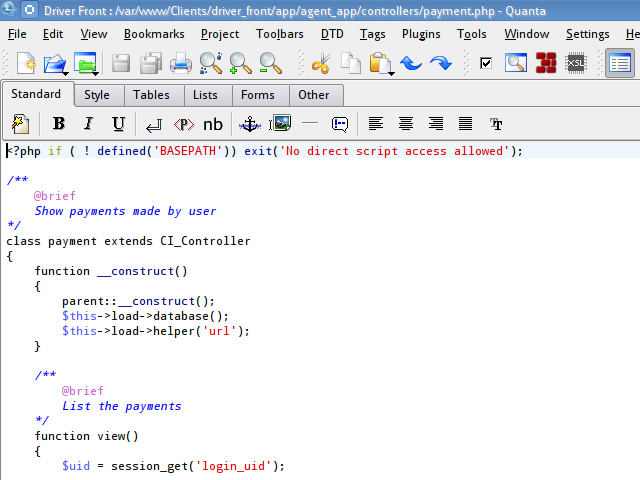Insert a paragraph tag with P icon

[183, 124]
